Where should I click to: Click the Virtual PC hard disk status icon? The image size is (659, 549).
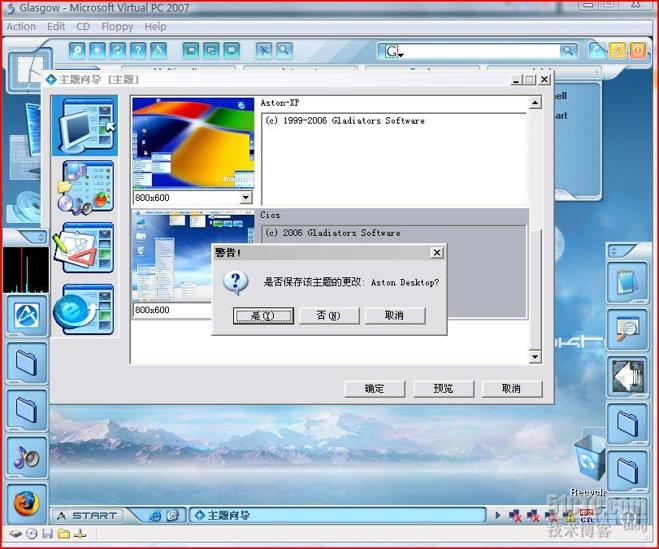click(16, 534)
